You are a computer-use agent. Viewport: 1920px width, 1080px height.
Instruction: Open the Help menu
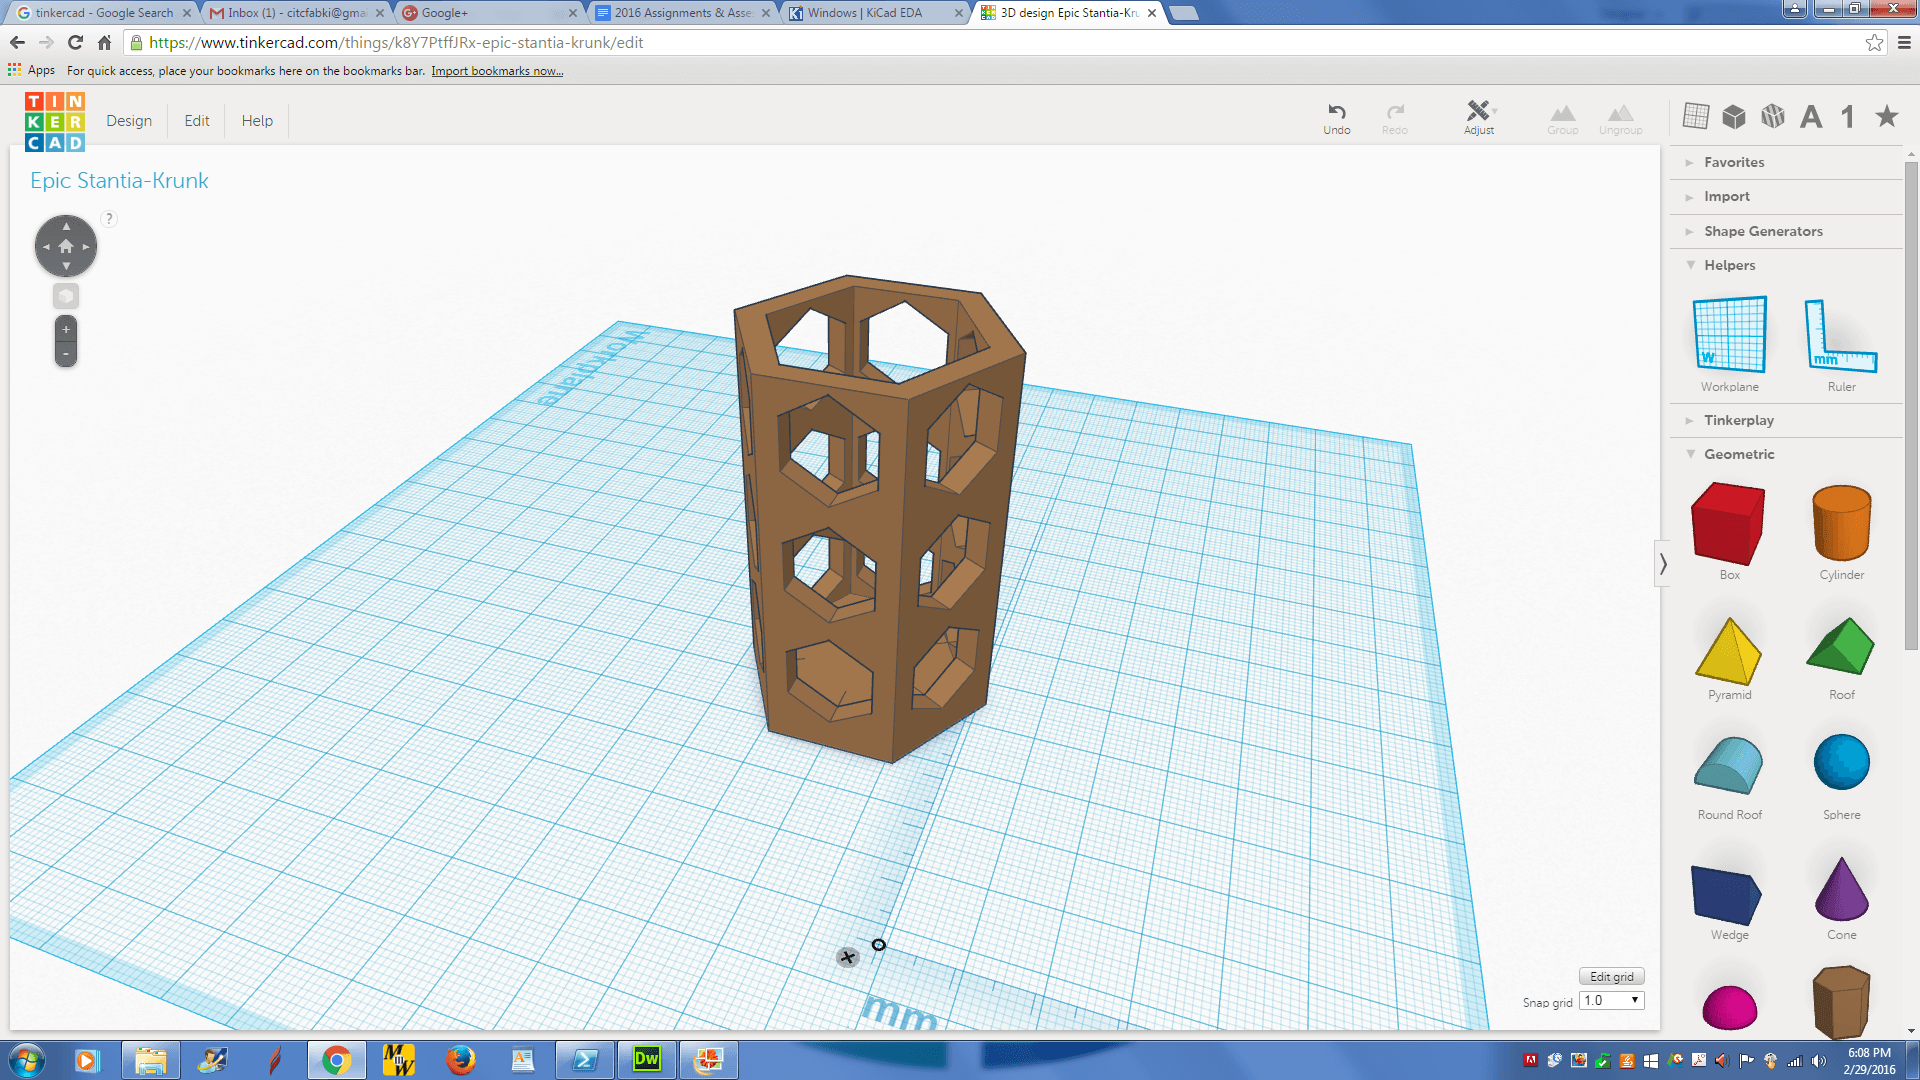click(257, 121)
